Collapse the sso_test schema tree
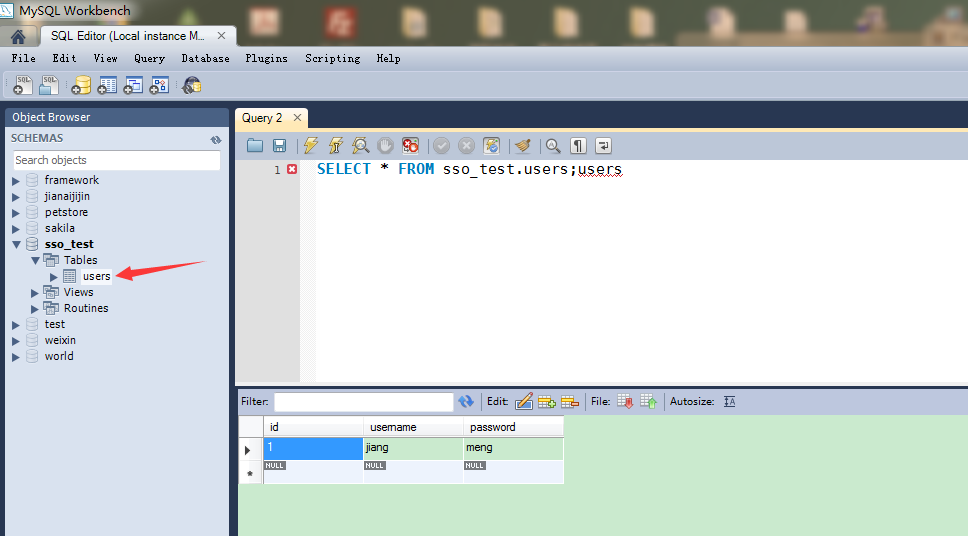This screenshot has width=968, height=536. (x=16, y=245)
